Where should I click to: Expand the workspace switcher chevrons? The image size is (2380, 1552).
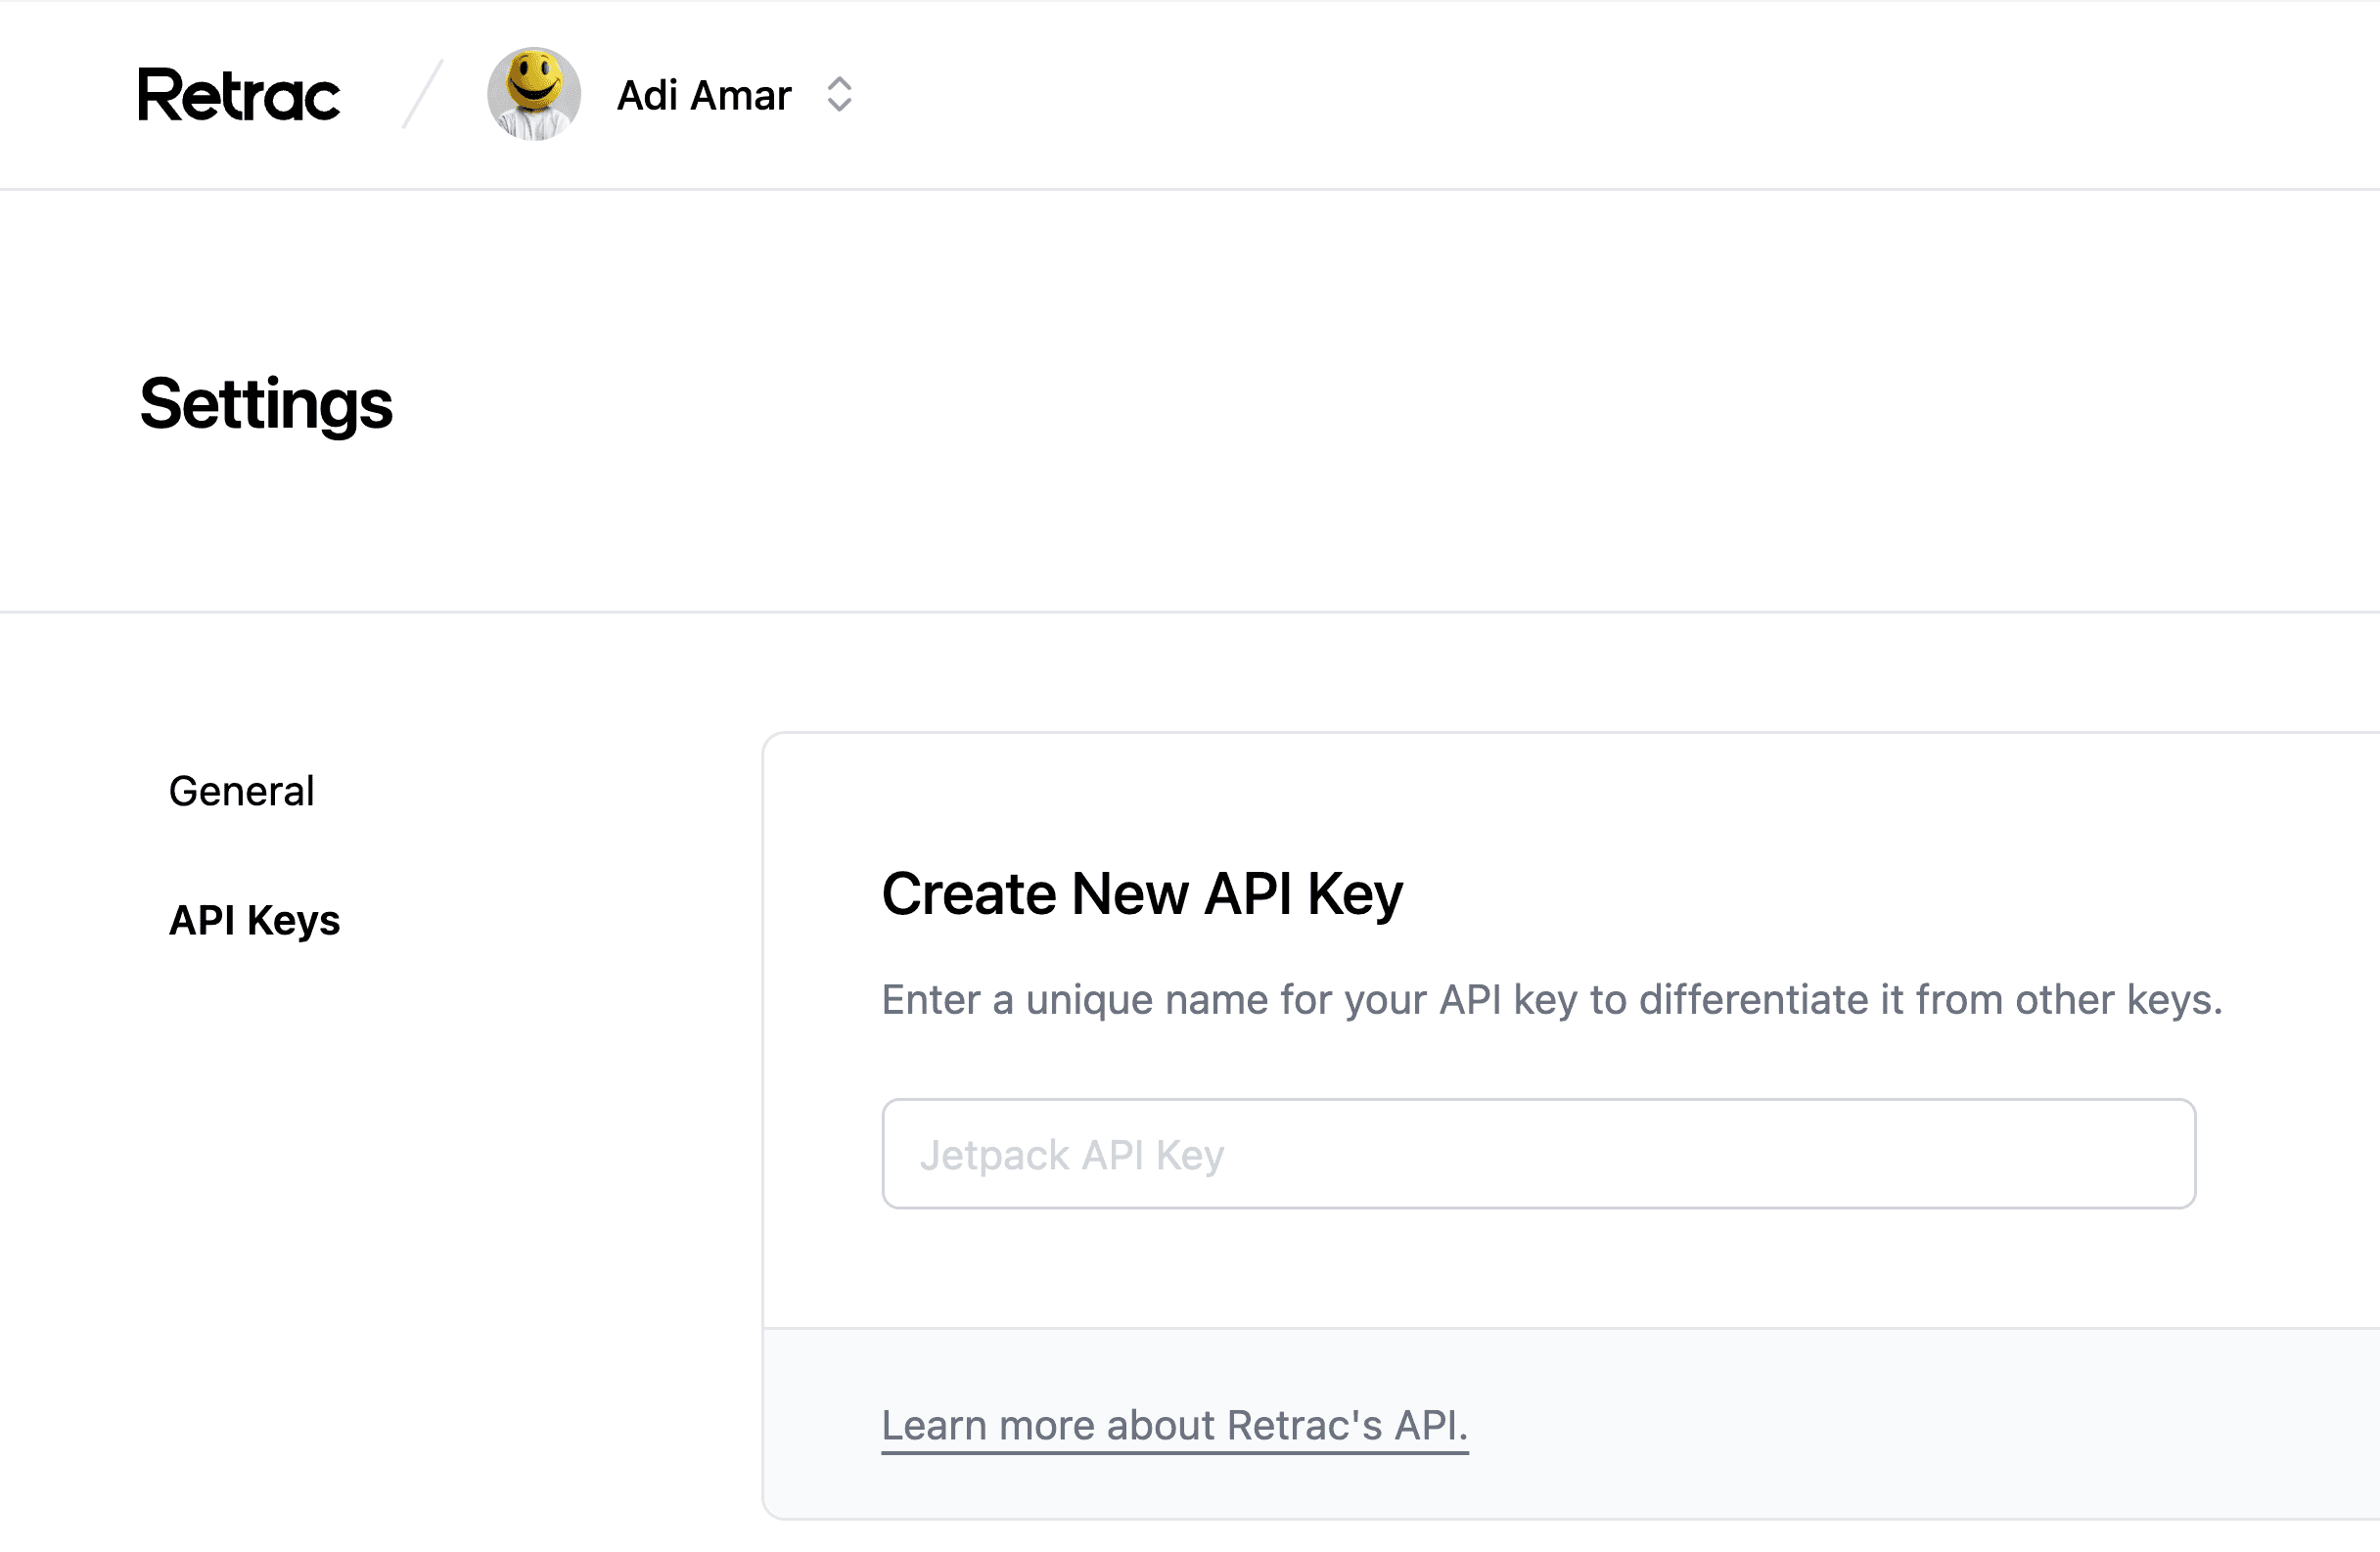[839, 95]
